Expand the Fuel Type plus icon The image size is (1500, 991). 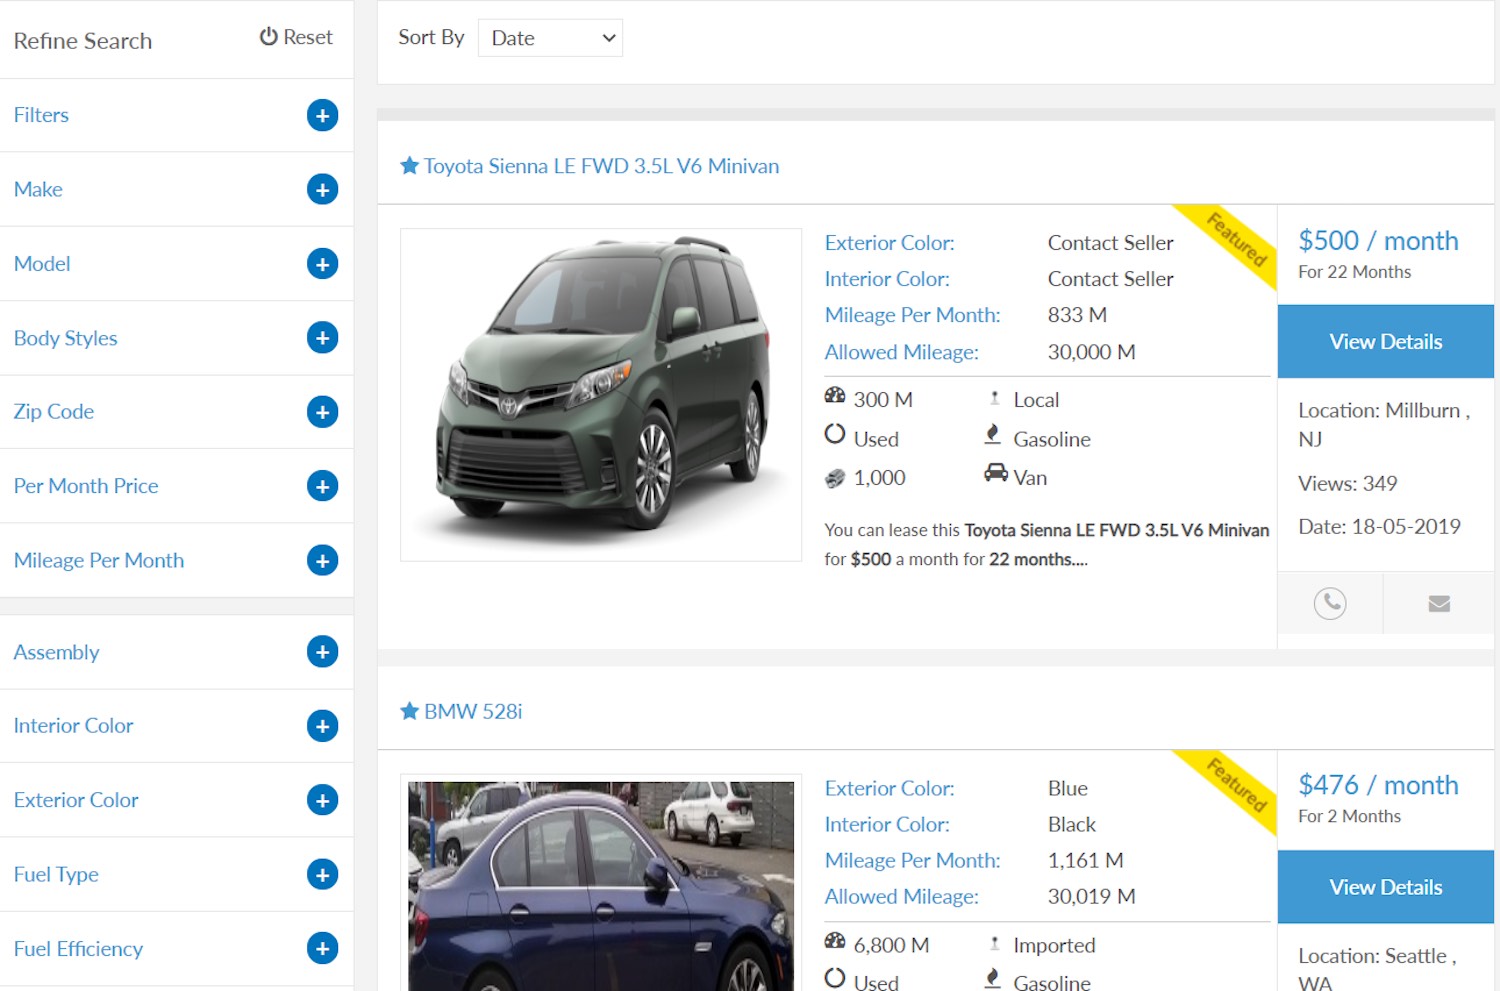[x=322, y=875]
